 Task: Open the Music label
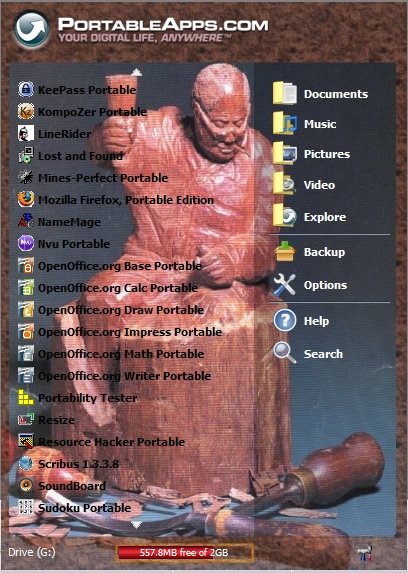320,124
